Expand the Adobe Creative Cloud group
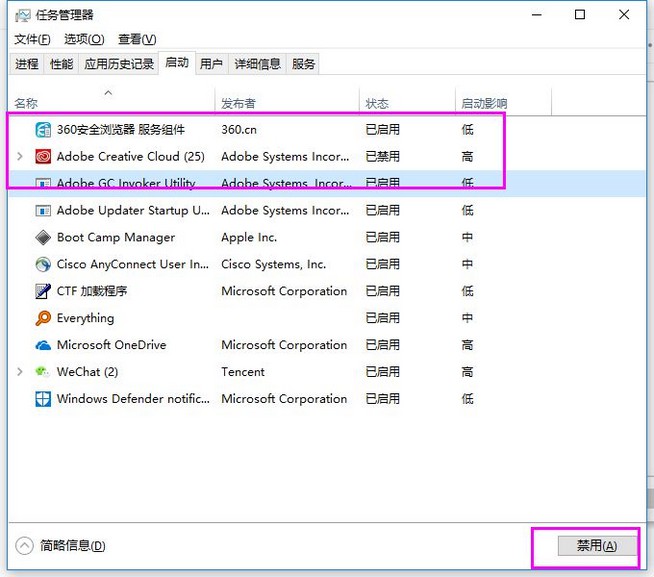This screenshot has height=577, width=654. tap(20, 156)
